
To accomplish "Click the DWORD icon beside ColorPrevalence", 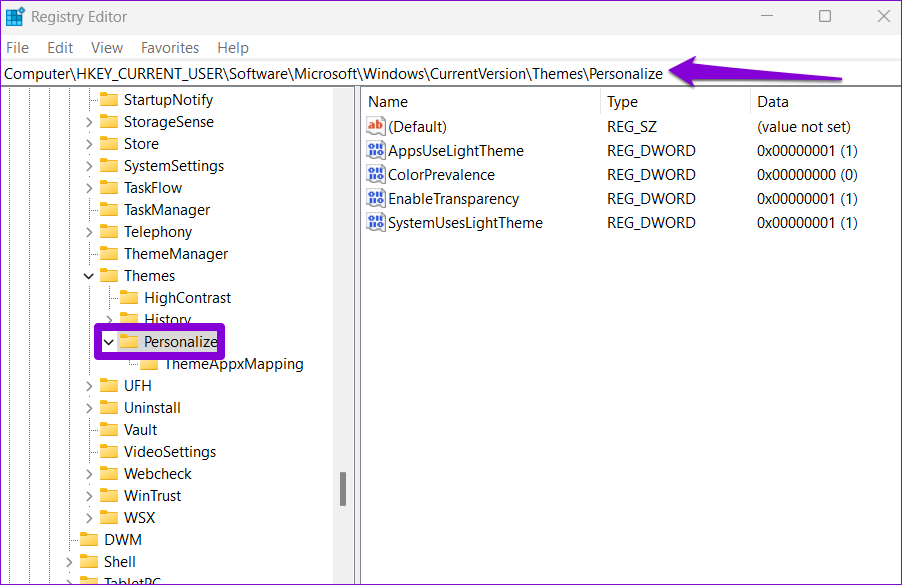I will tap(376, 175).
